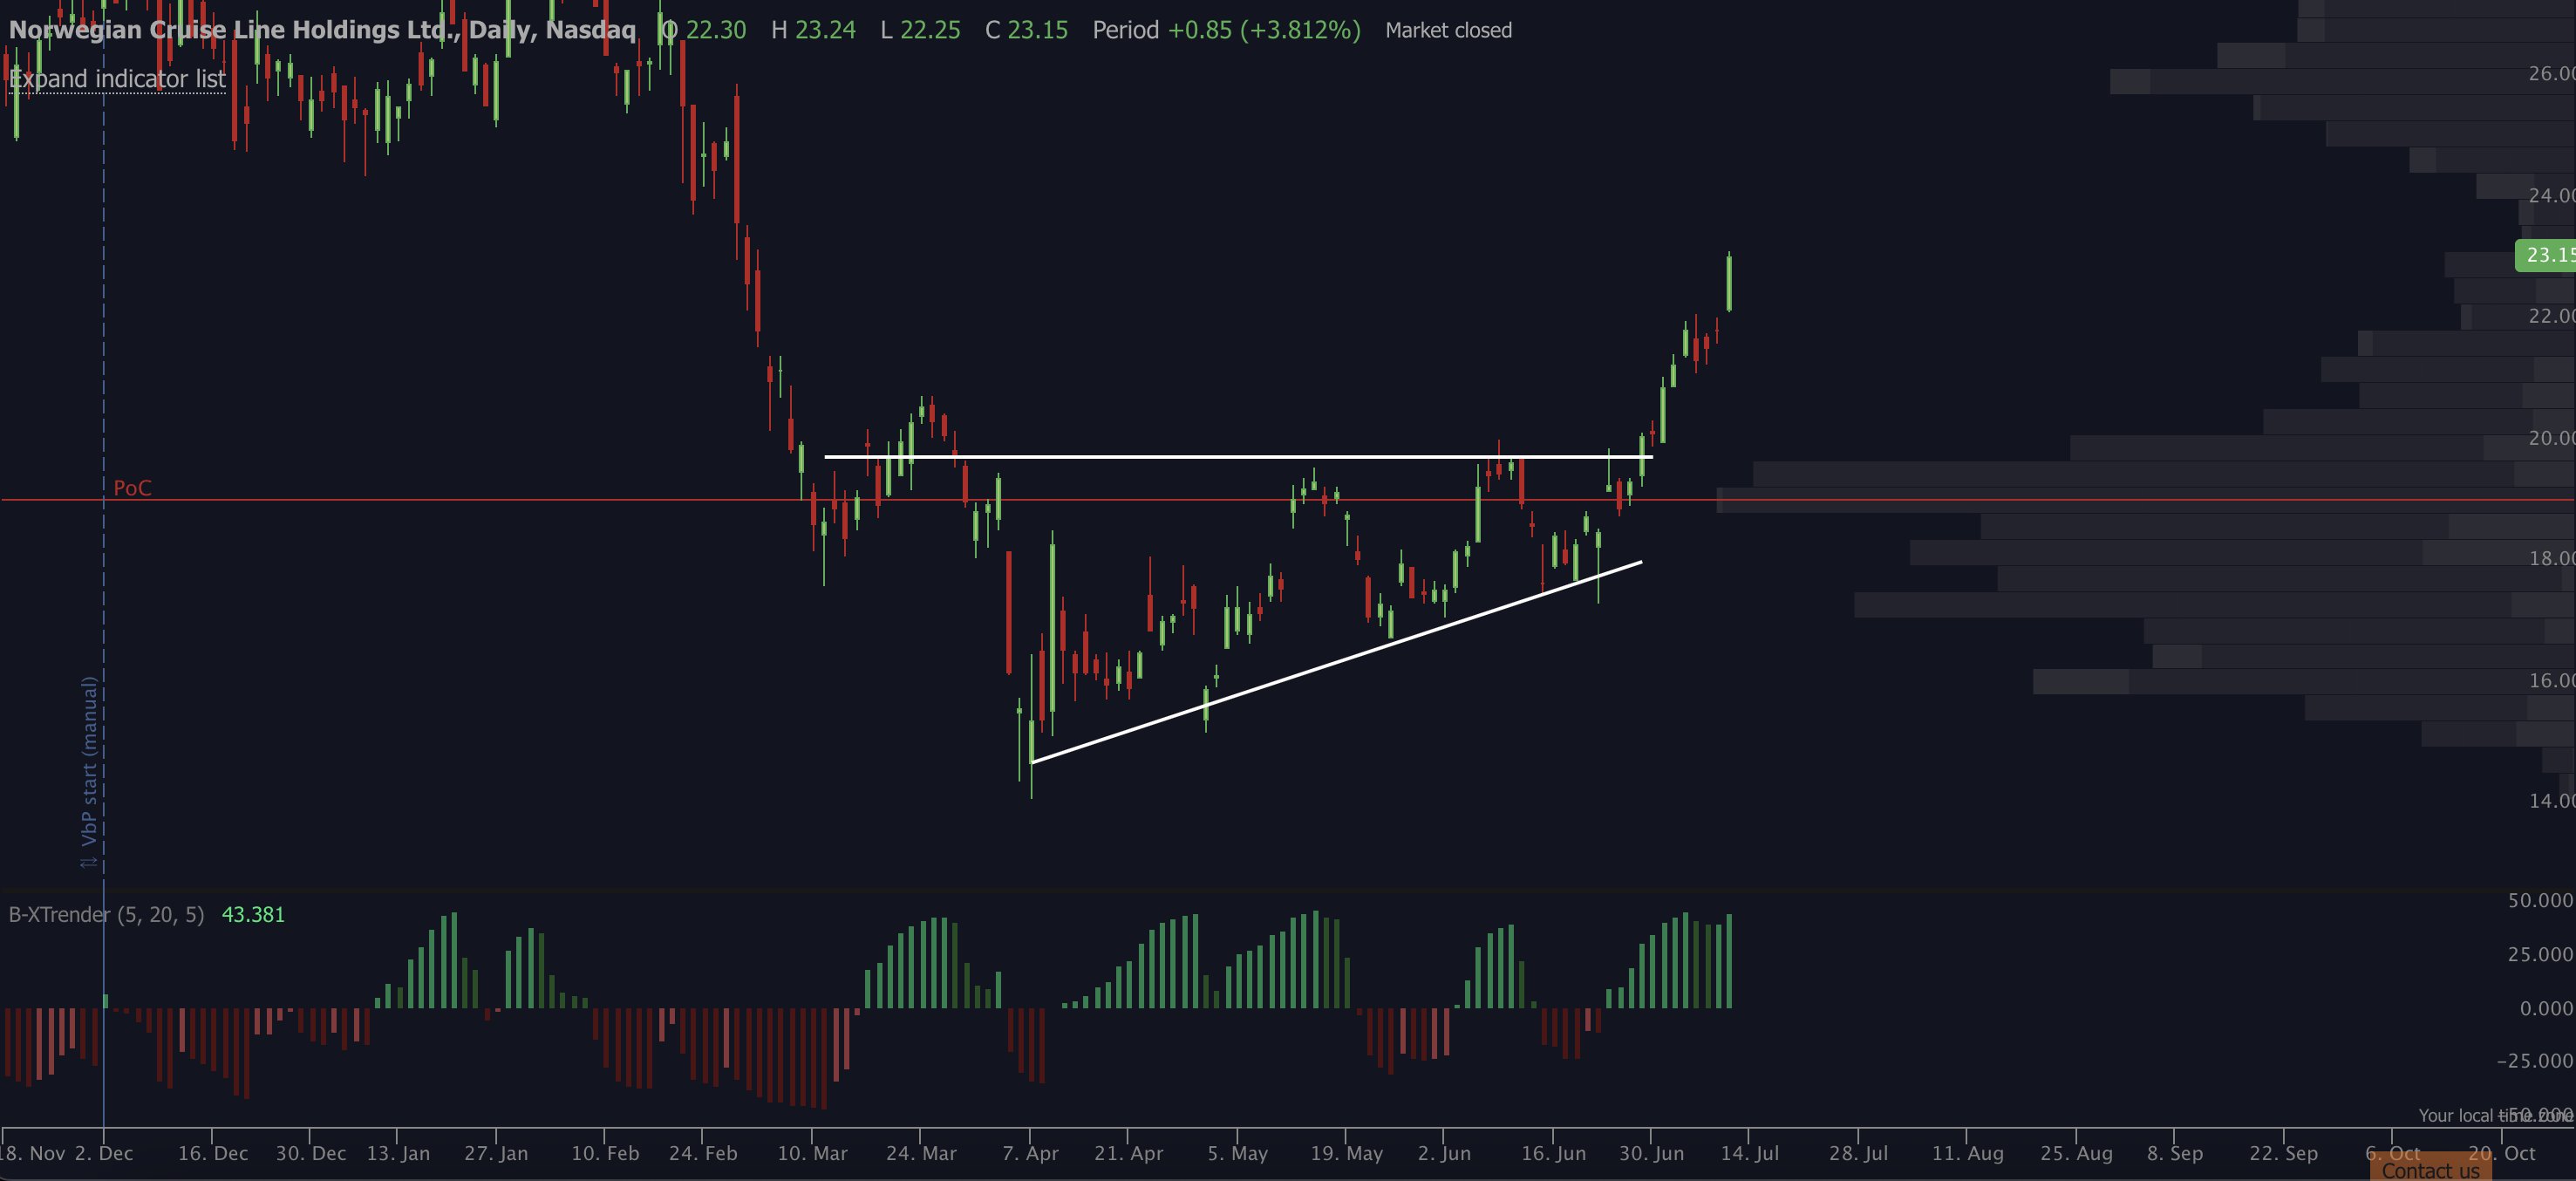Screen dimensions: 2576x1181
Task: Click the 20.00 price axis label
Action: (2551, 438)
